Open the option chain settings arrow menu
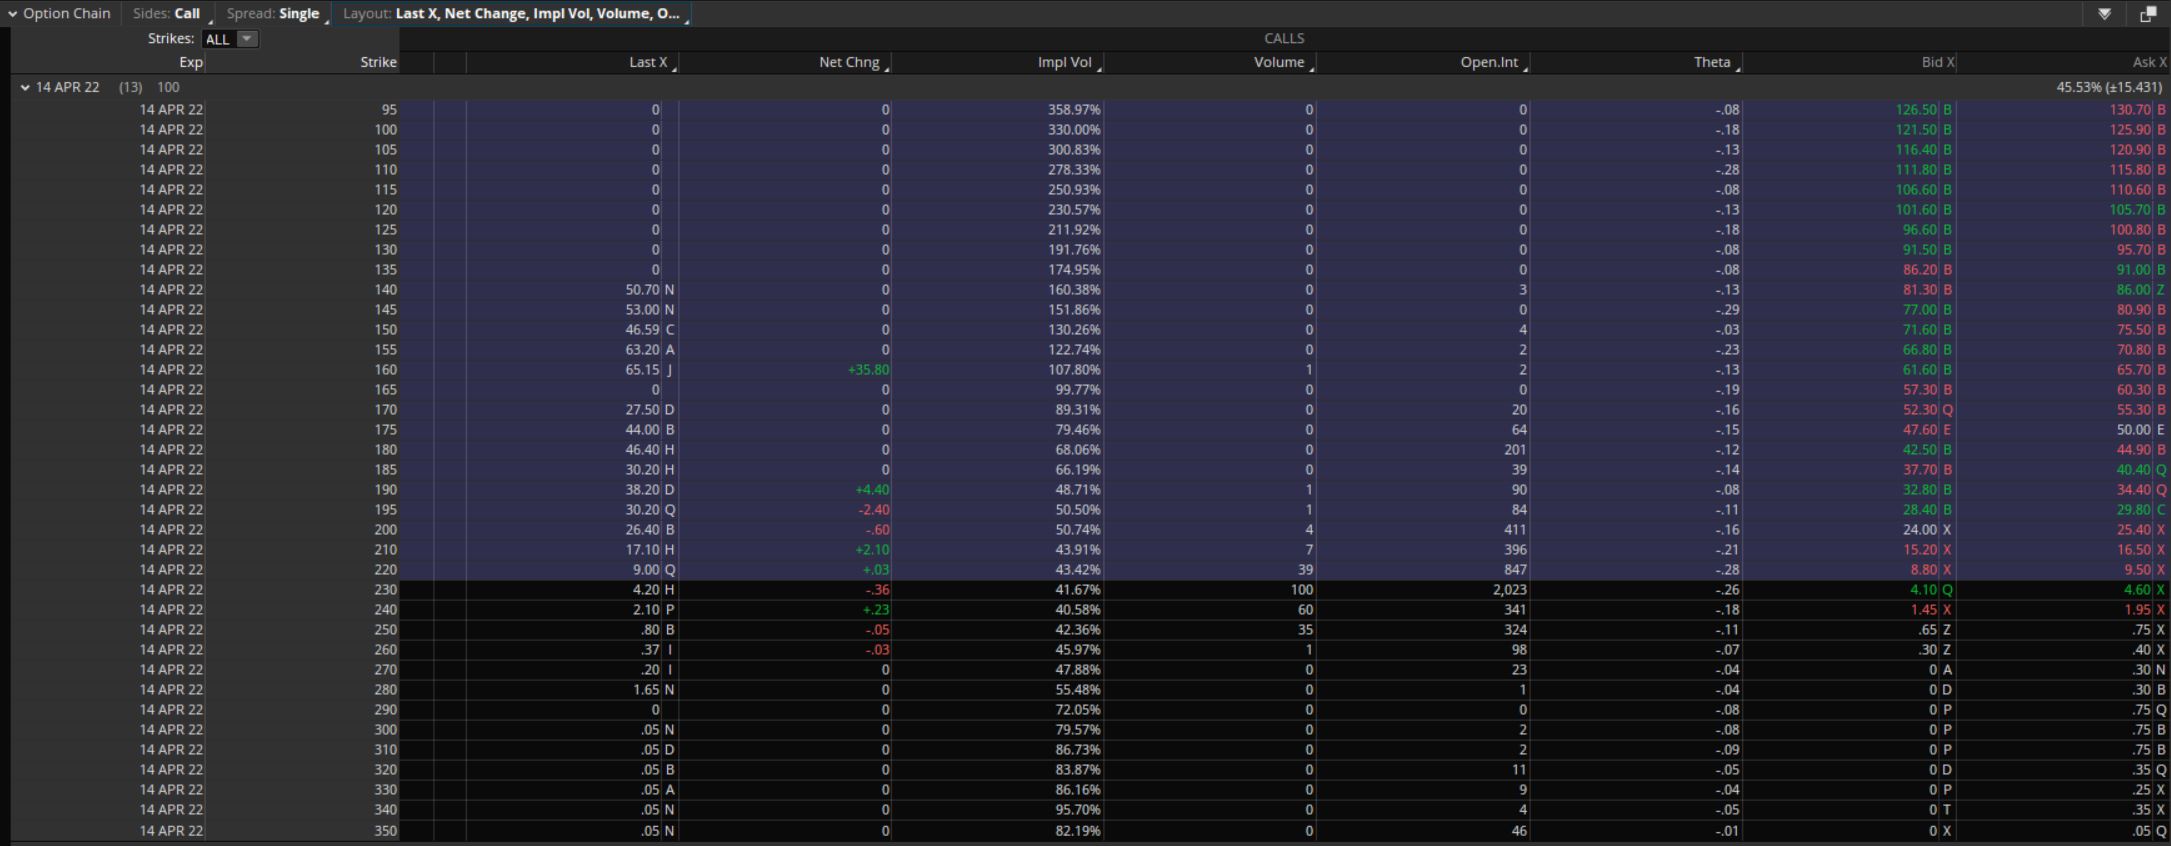Viewport: 2171px width, 846px height. pyautogui.click(x=2104, y=14)
